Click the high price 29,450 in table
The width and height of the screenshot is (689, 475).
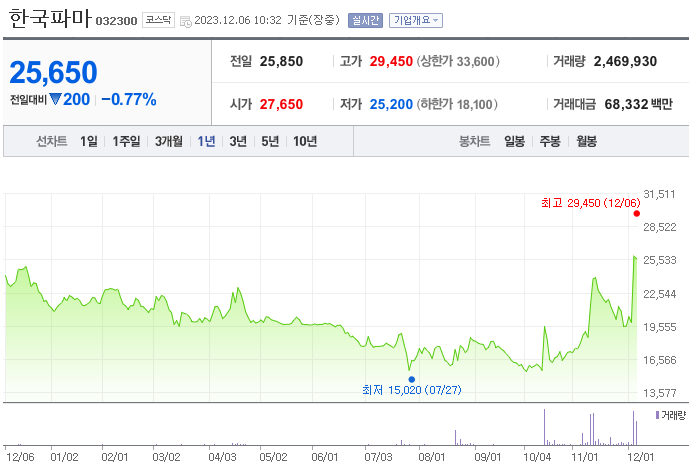coord(391,62)
